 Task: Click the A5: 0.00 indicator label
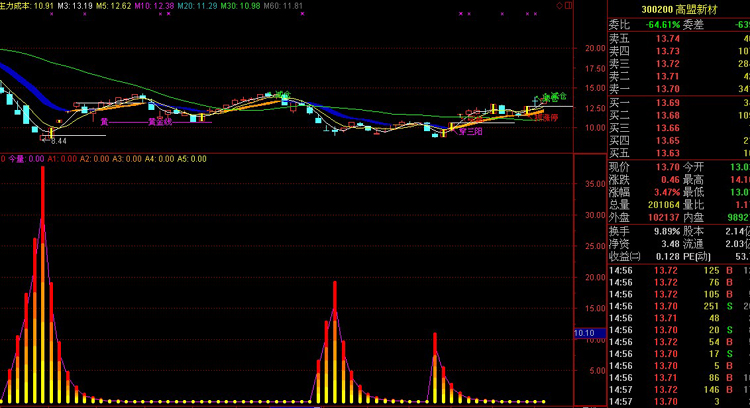192,159
